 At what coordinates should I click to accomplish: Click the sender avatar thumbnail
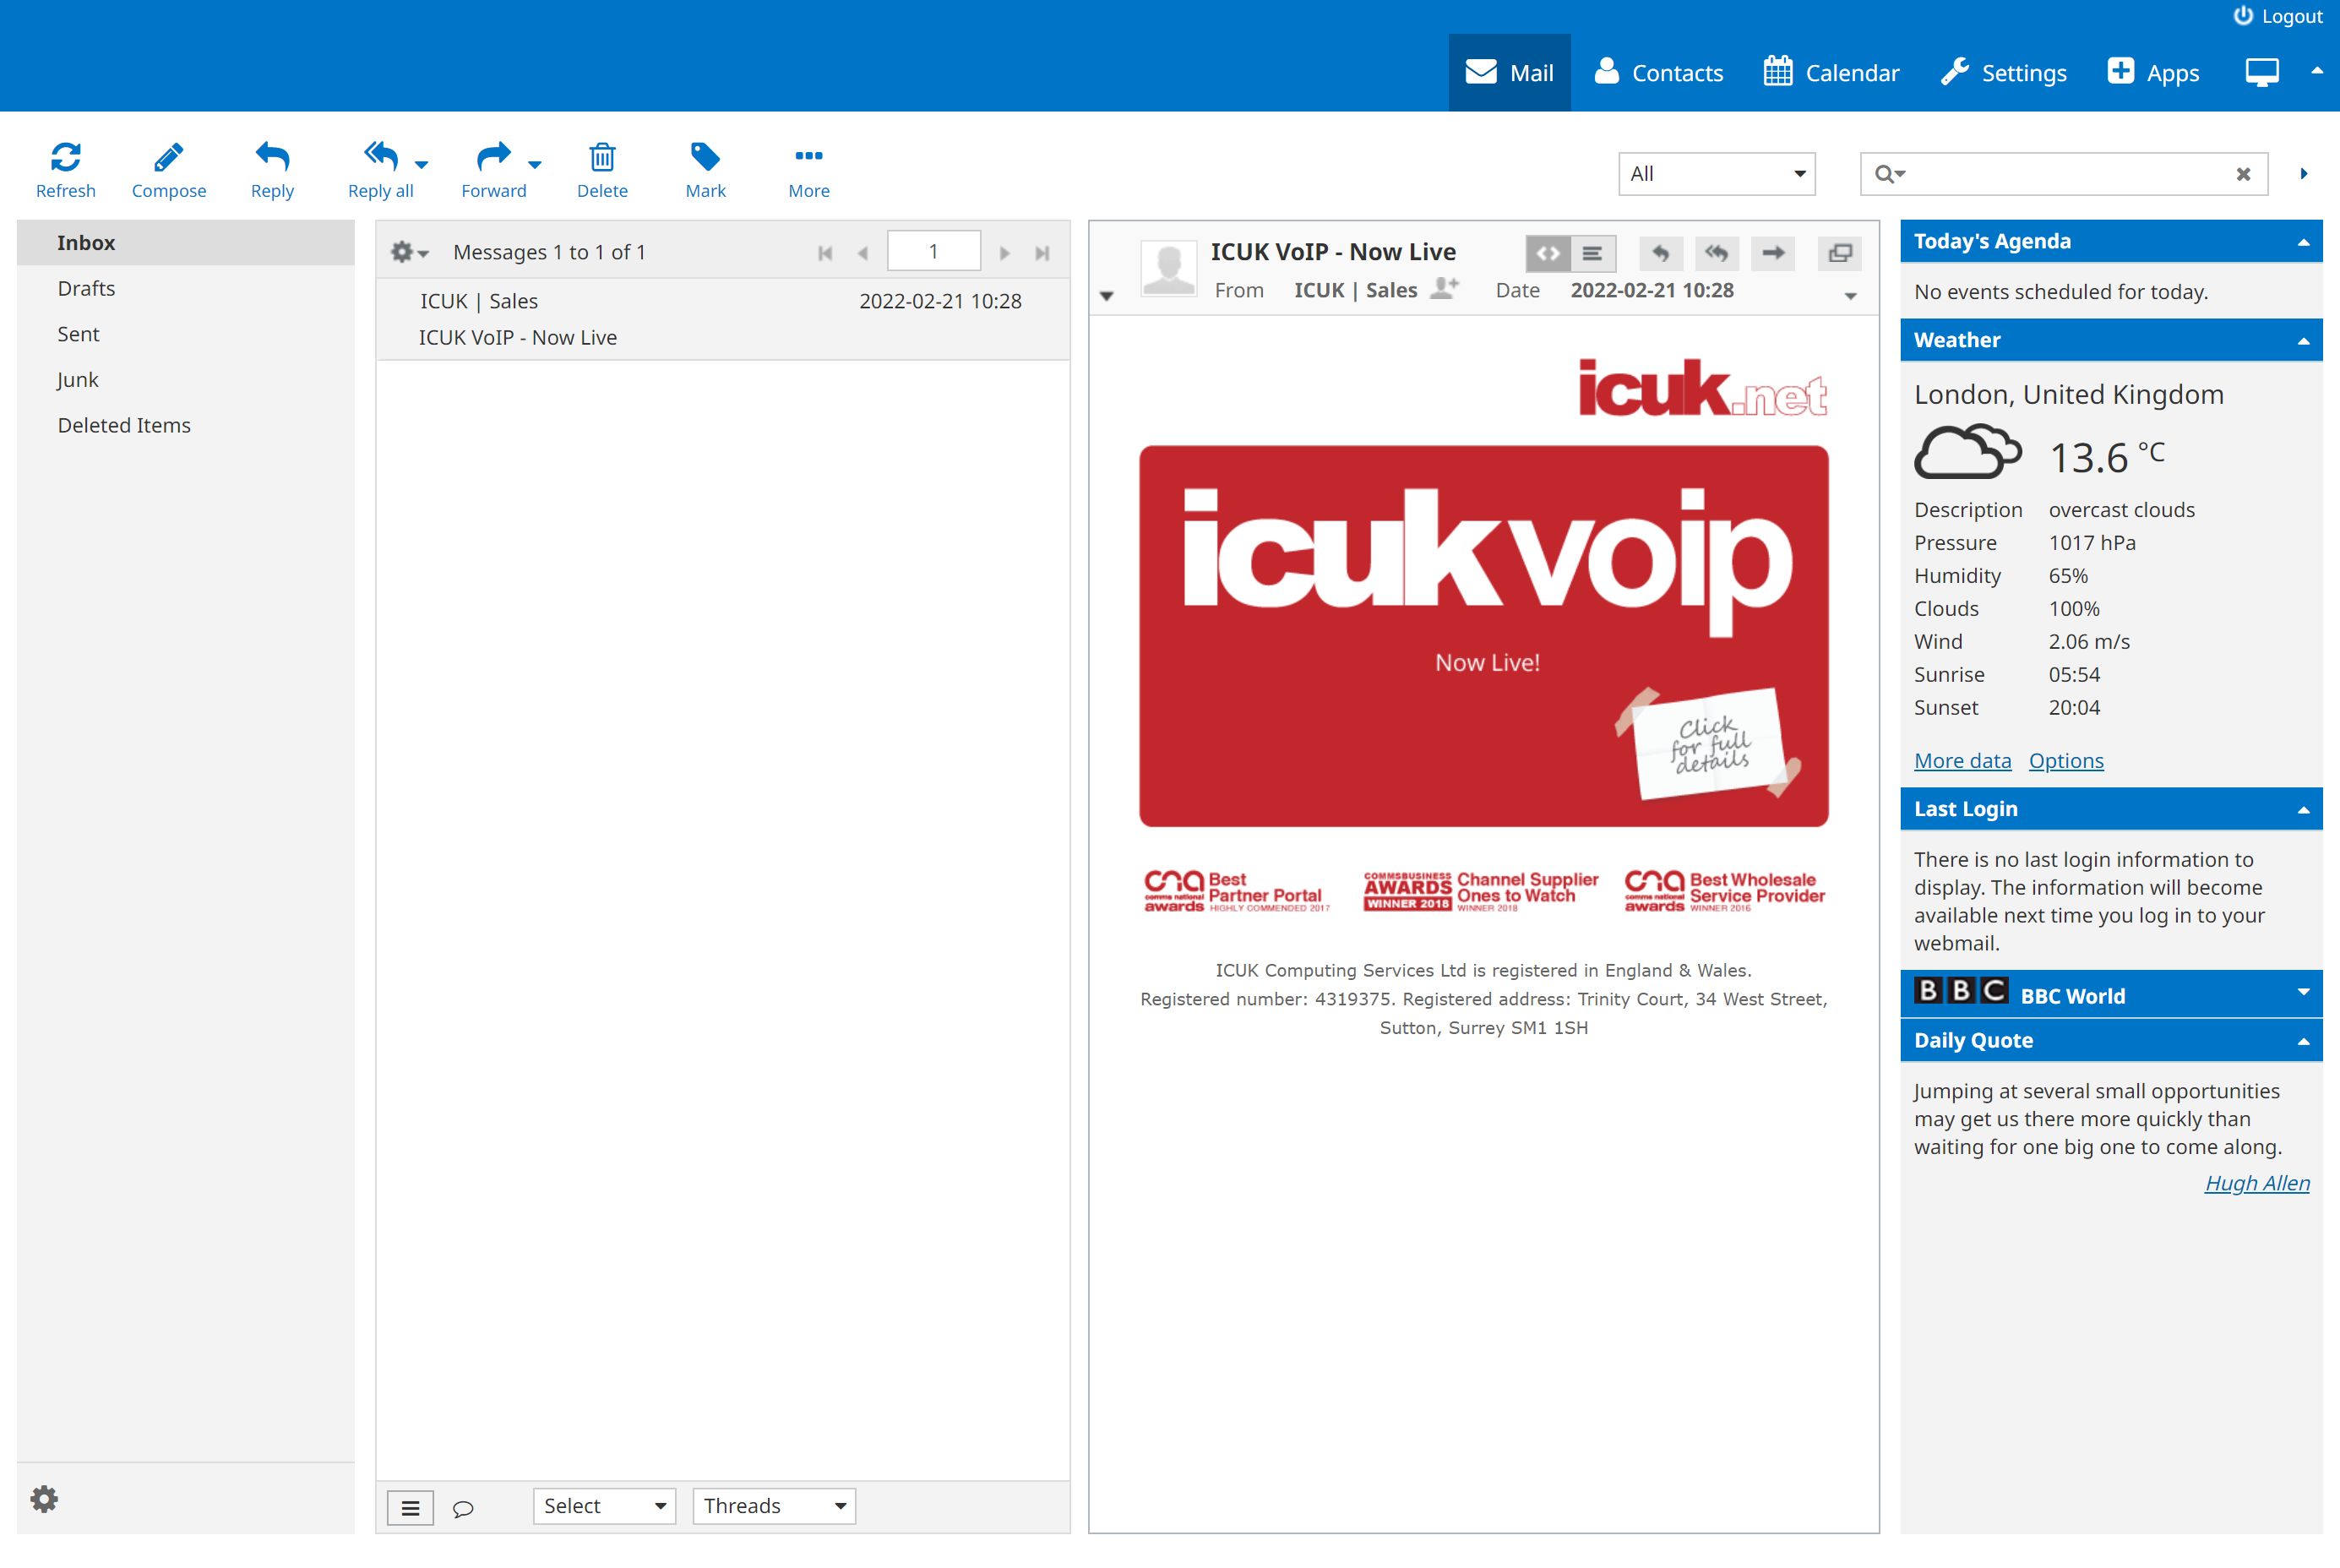pyautogui.click(x=1169, y=267)
